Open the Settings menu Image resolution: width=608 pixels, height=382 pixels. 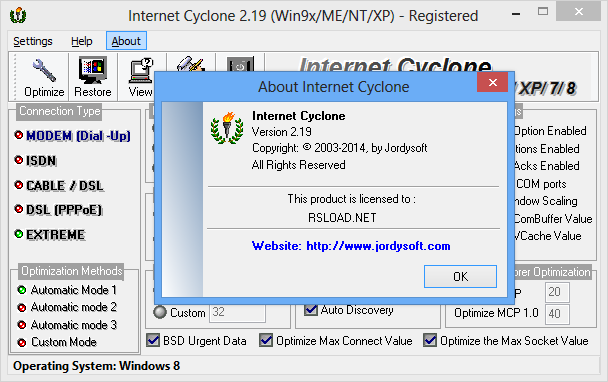coord(33,41)
